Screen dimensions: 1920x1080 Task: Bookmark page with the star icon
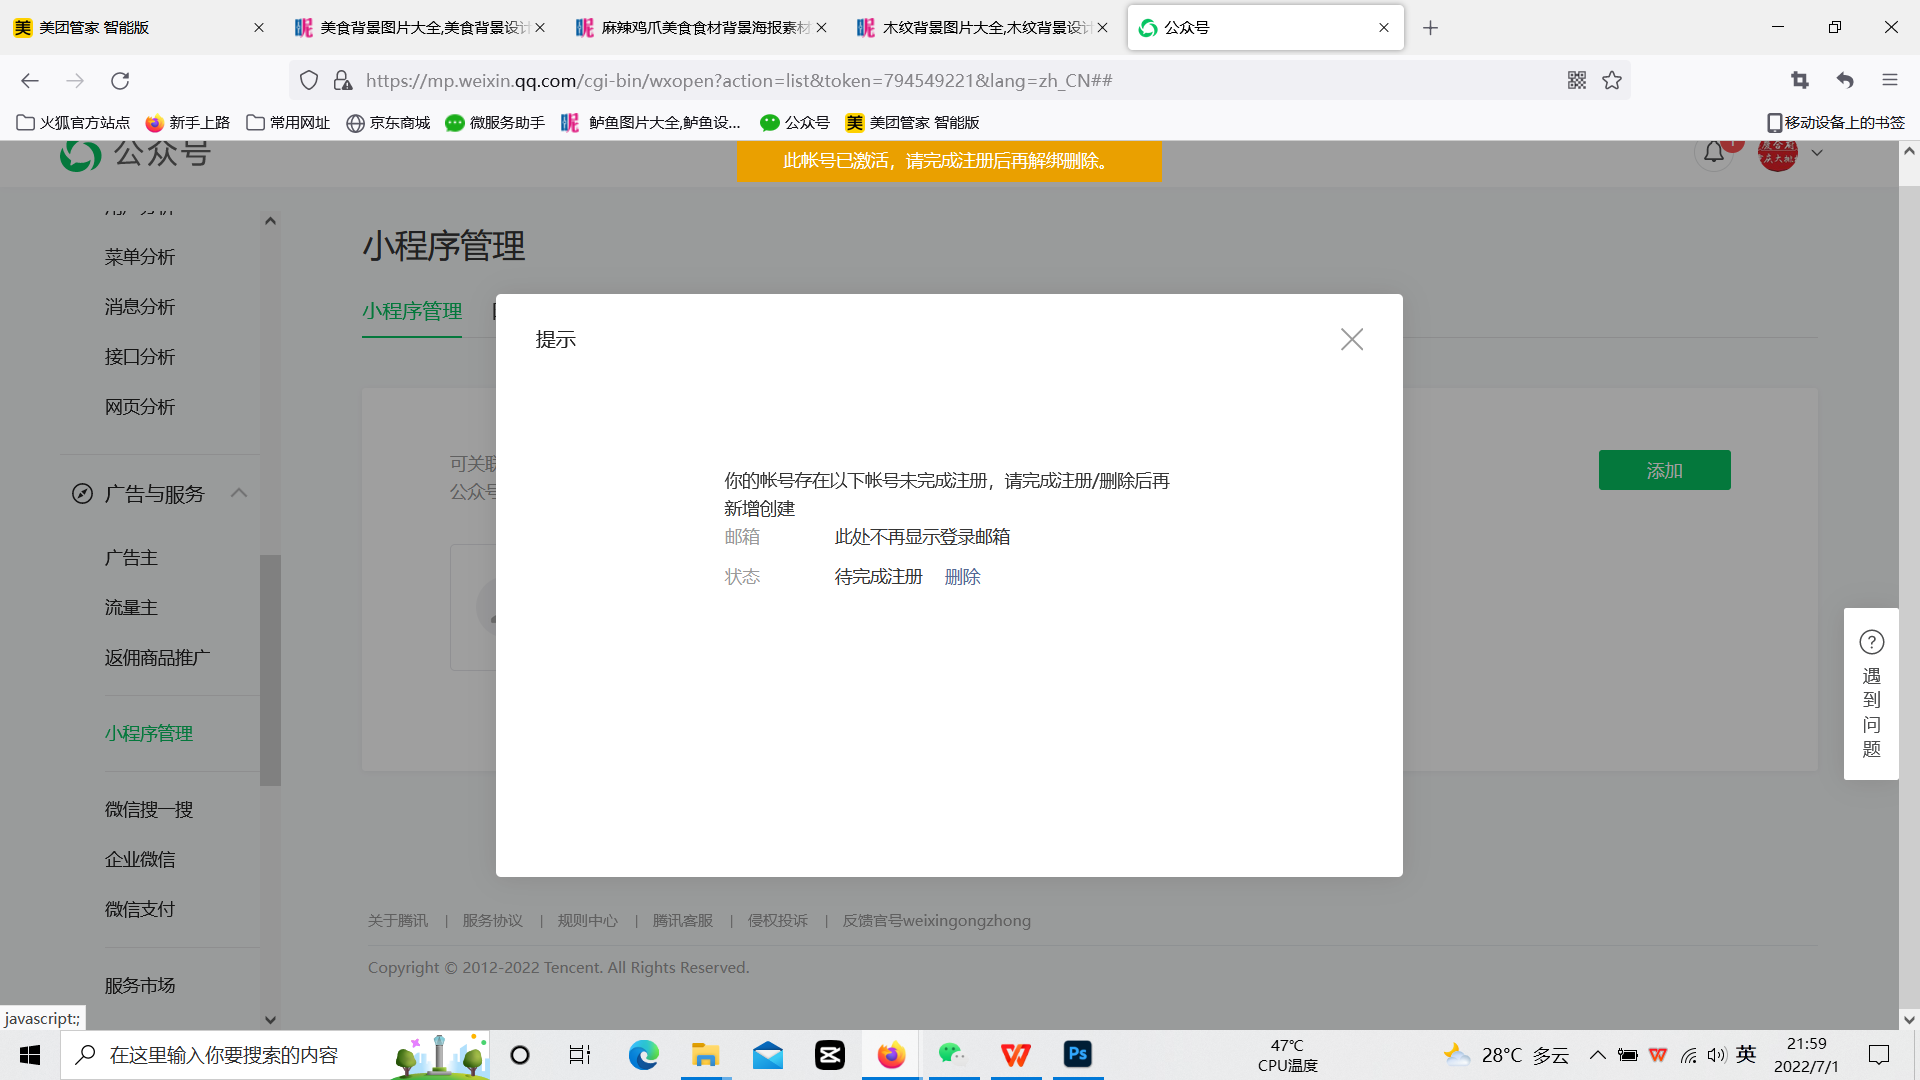point(1612,81)
